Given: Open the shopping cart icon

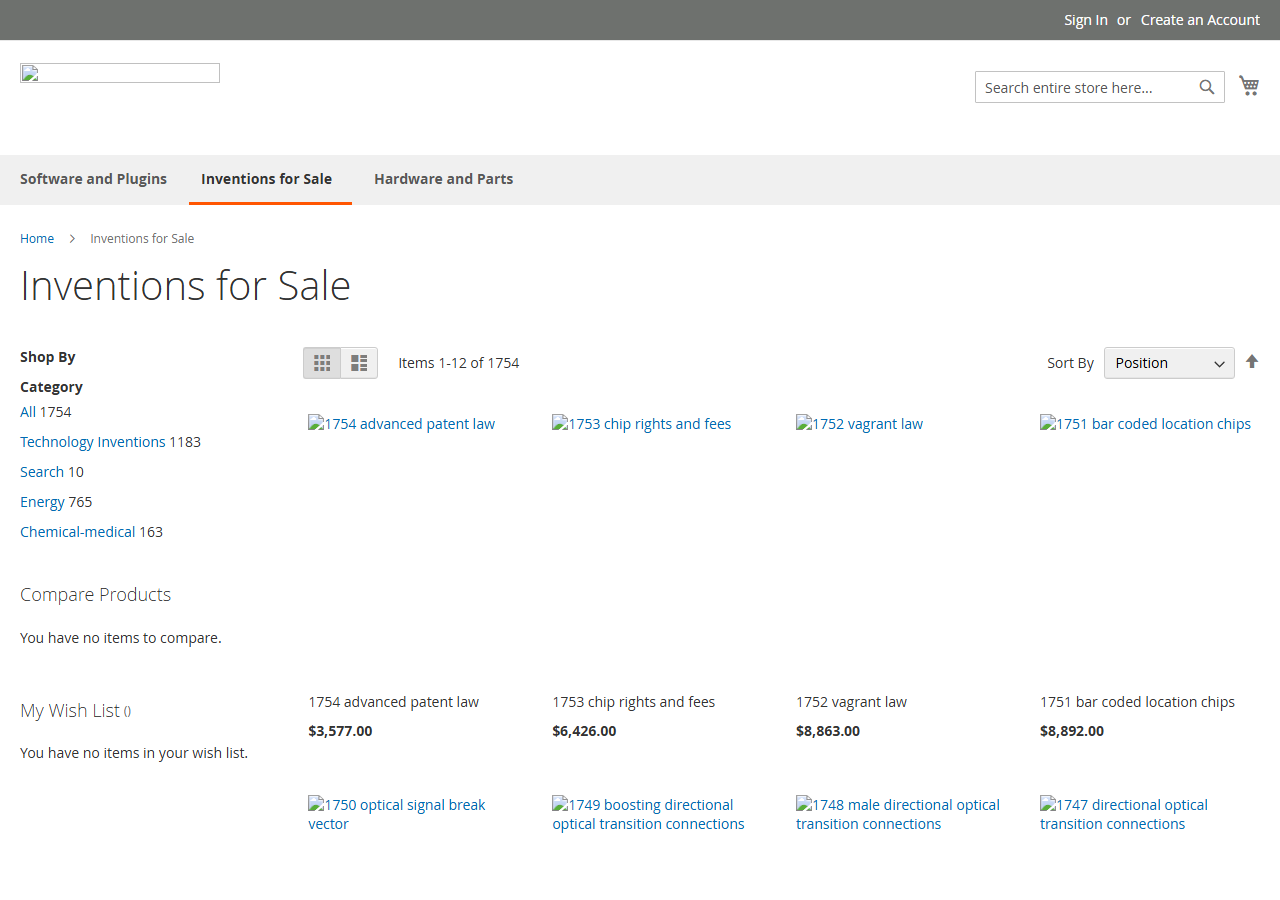Looking at the screenshot, I should 1249,86.
